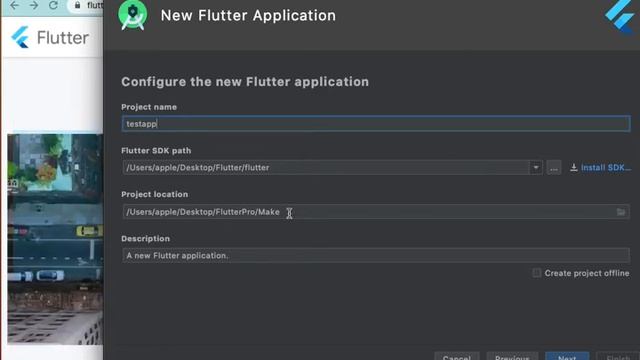This screenshot has height=360, width=640.
Task: Go back in the browser window
Action: [14, 5]
